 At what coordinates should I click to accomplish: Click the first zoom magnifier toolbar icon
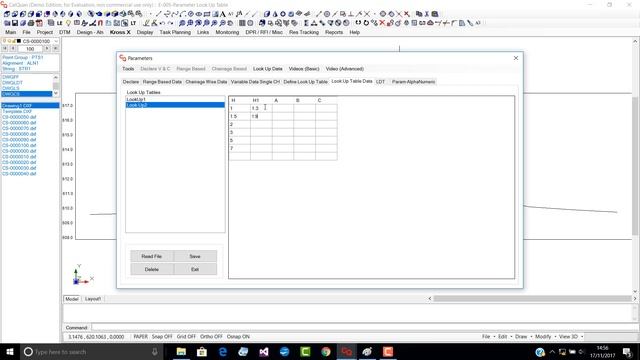coord(182,23)
